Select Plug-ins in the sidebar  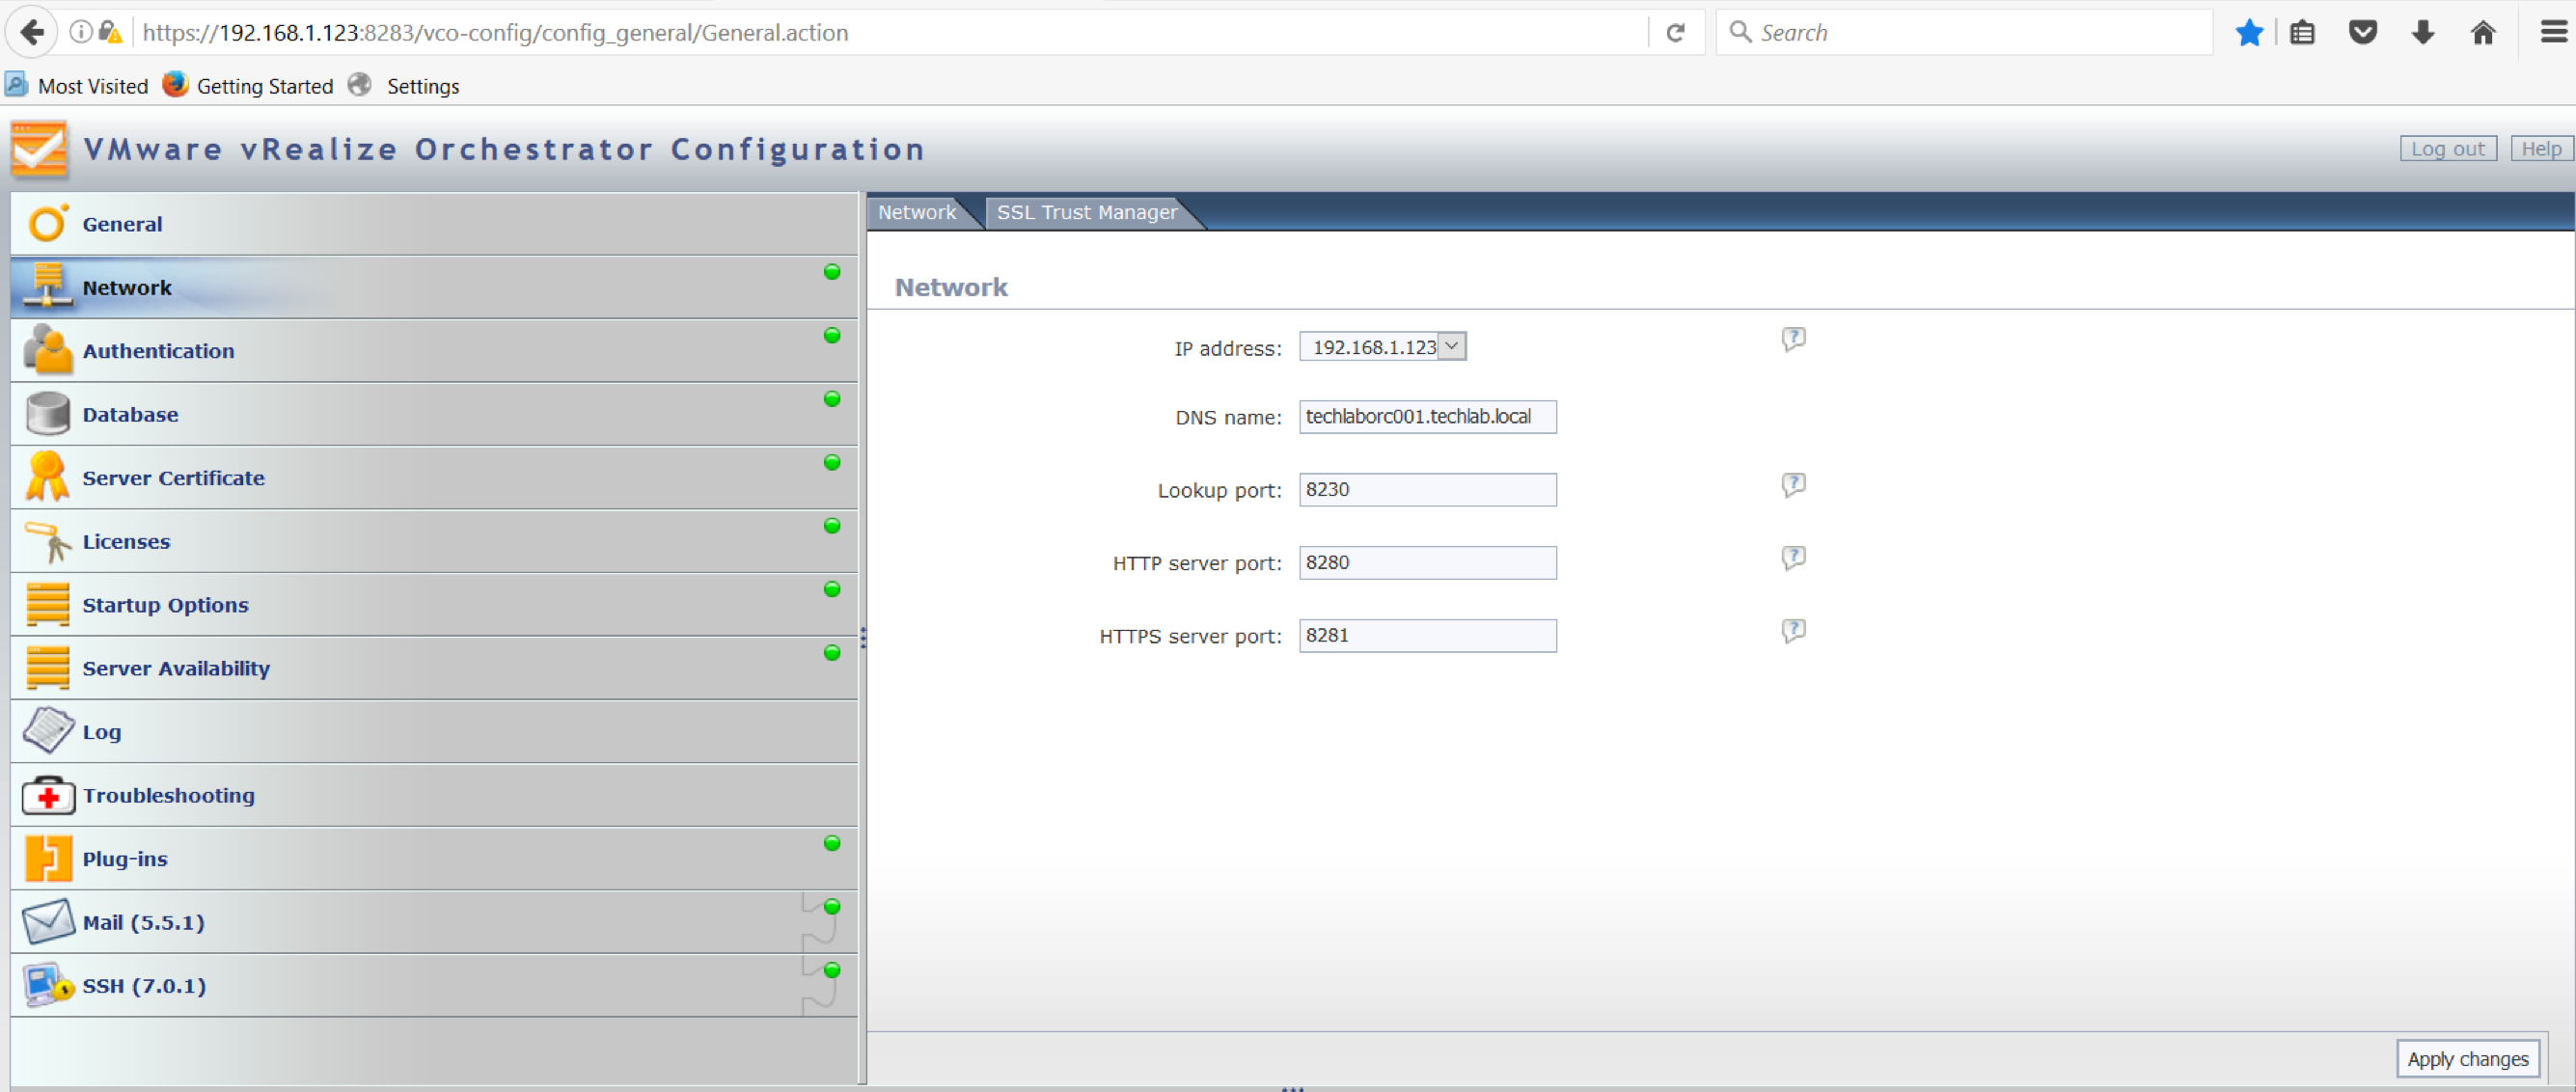point(434,859)
